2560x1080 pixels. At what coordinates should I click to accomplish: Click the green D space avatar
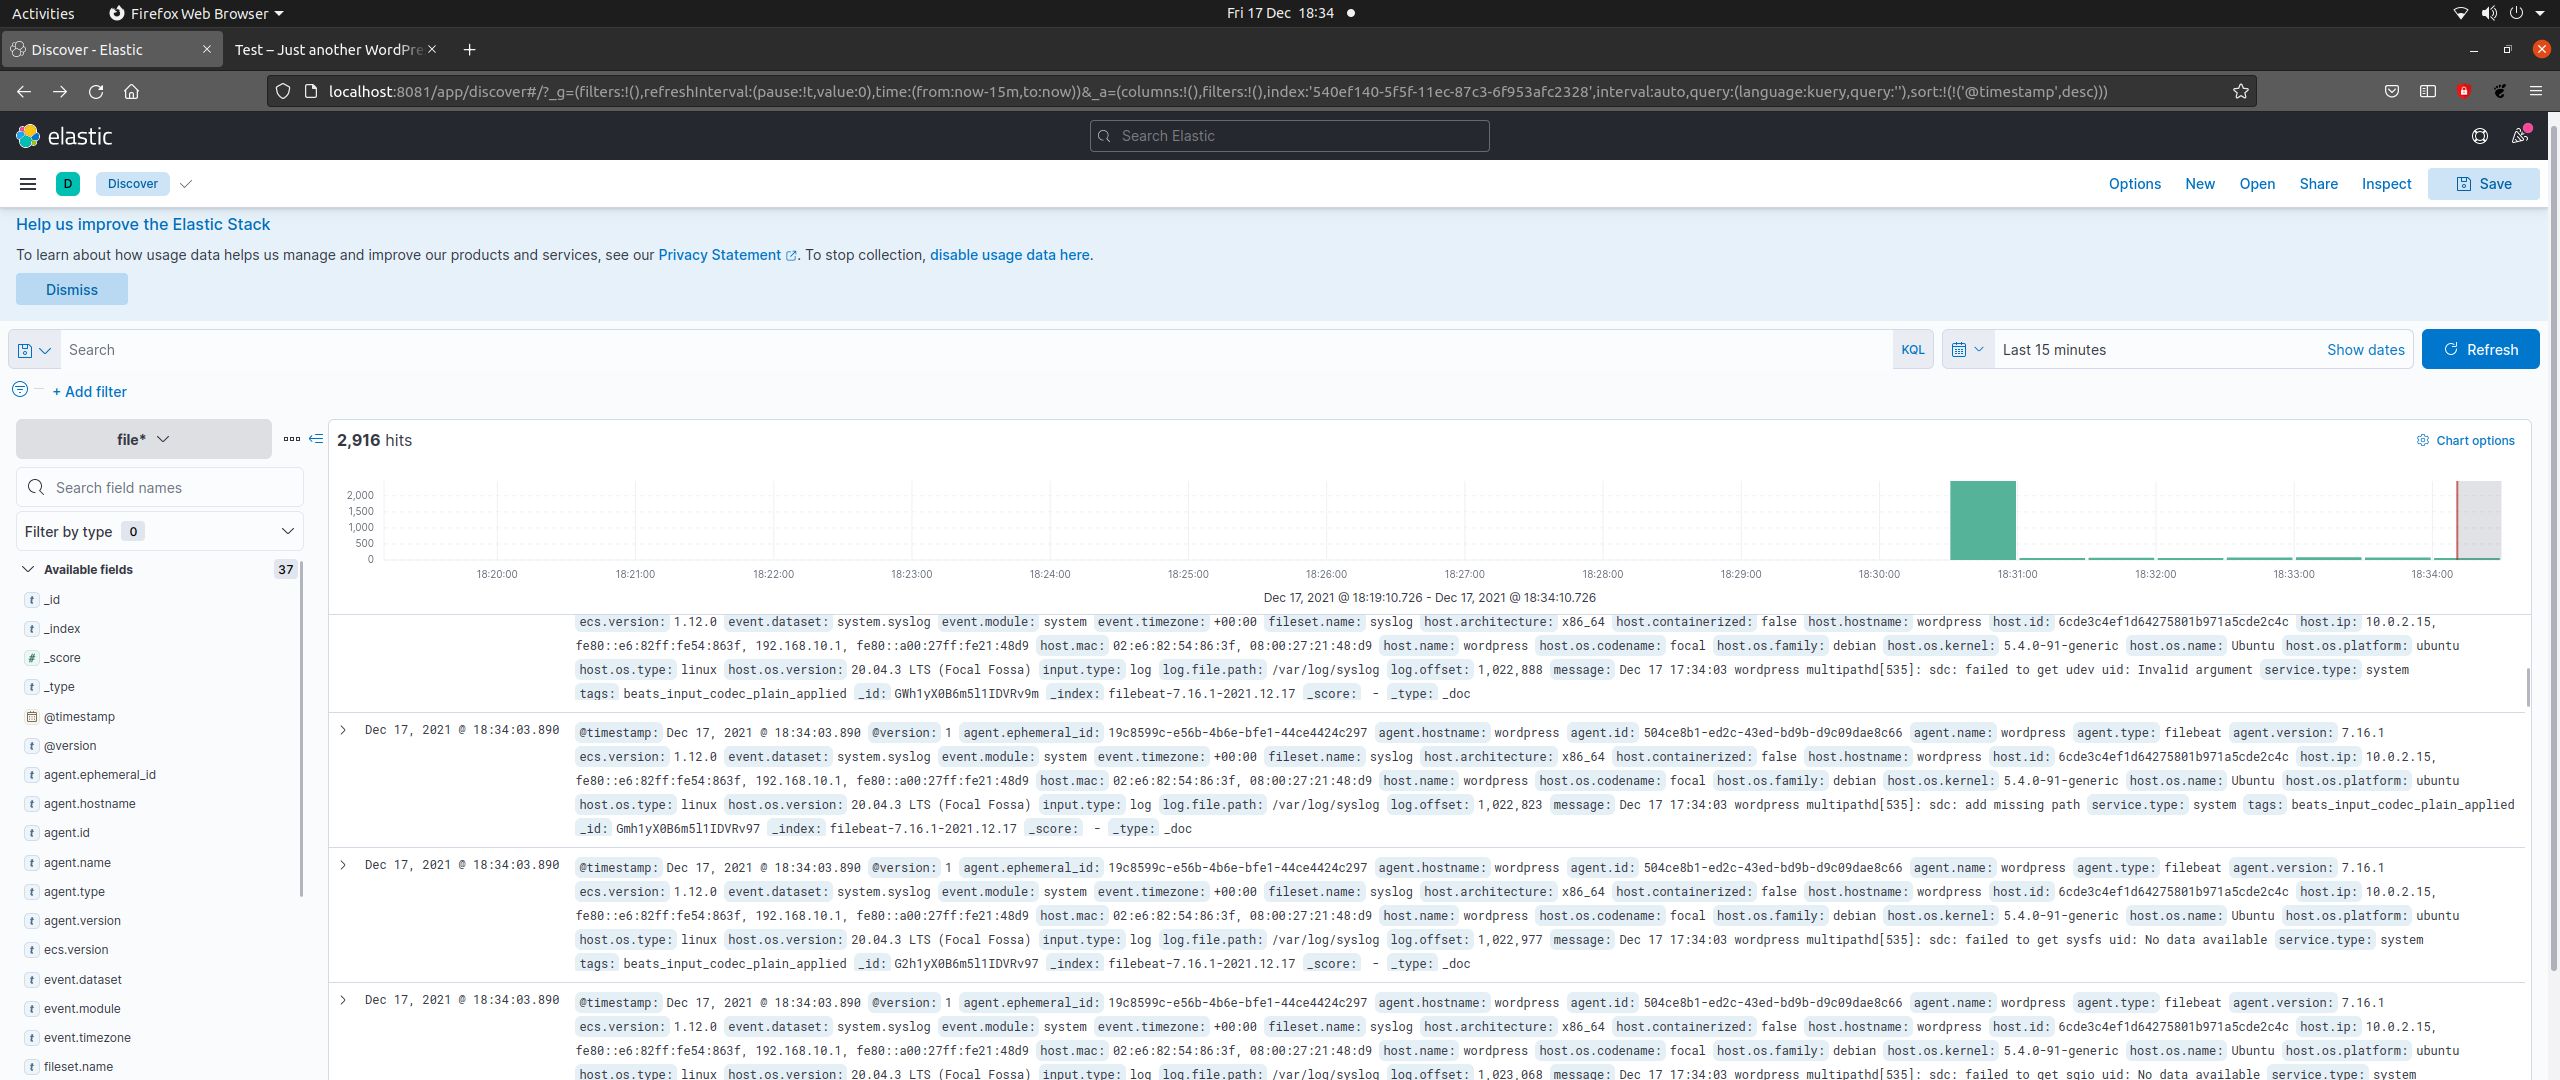tap(68, 184)
